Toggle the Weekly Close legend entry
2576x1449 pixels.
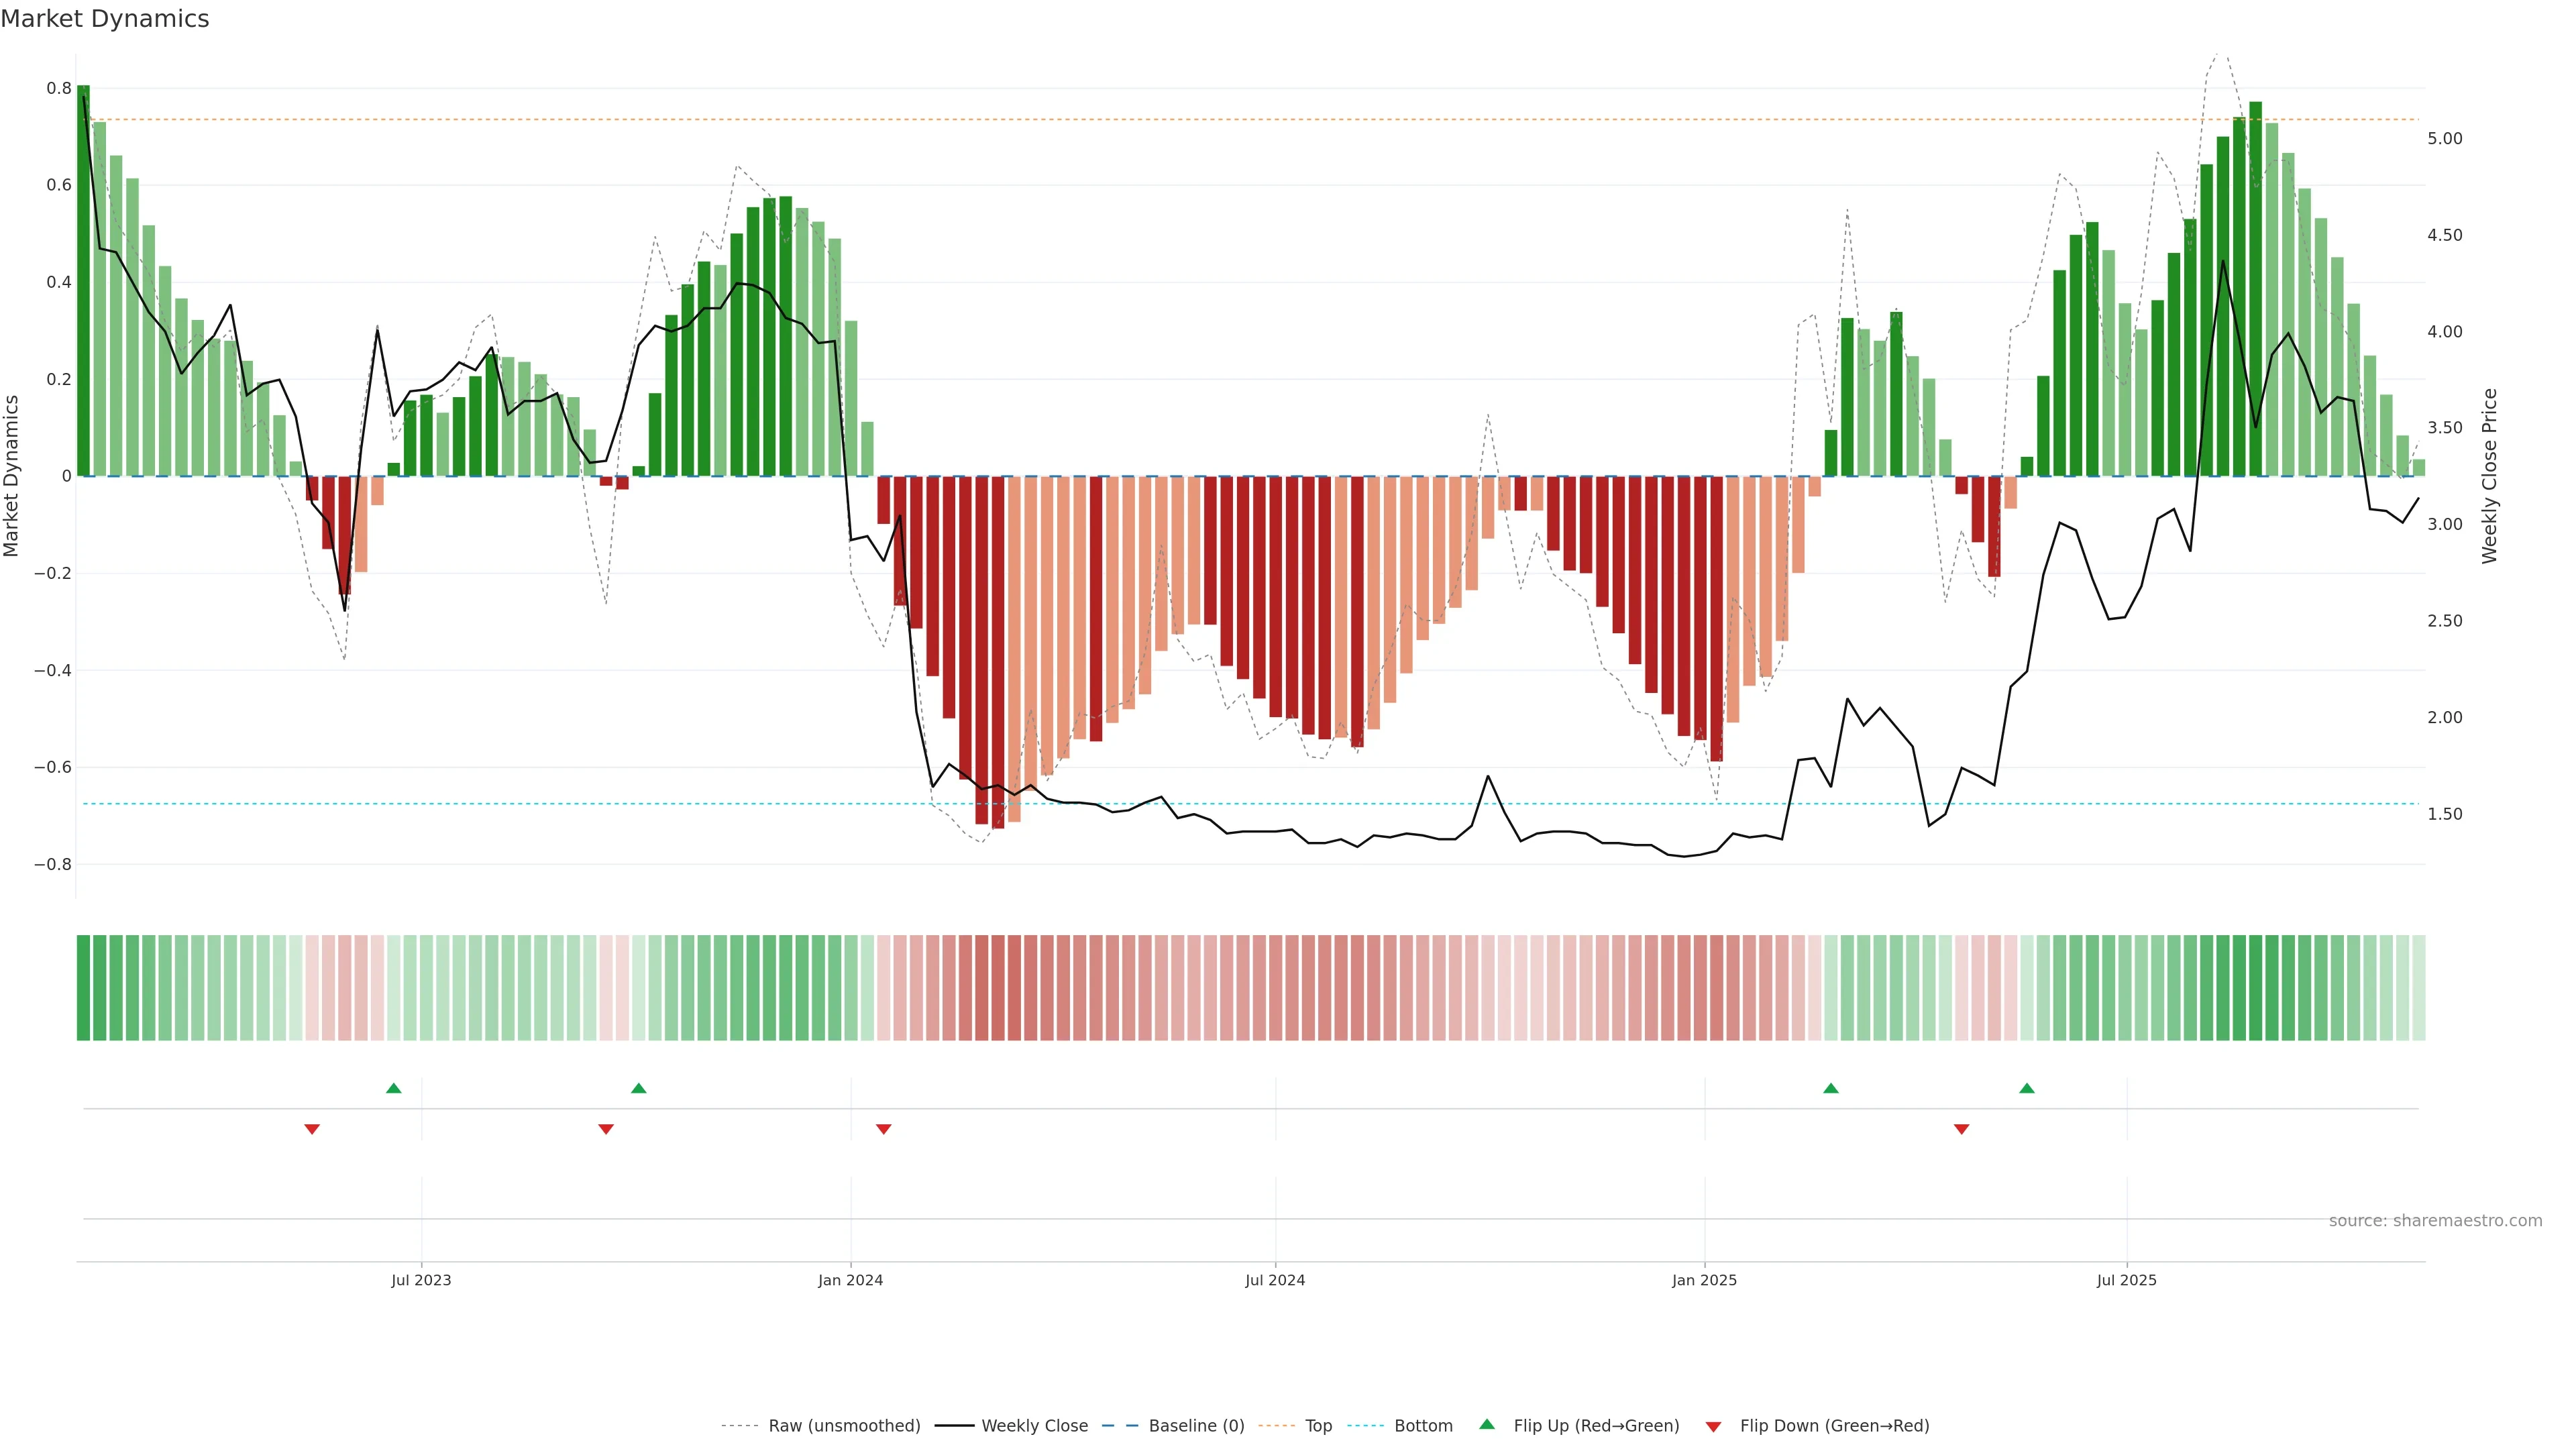point(1034,1426)
